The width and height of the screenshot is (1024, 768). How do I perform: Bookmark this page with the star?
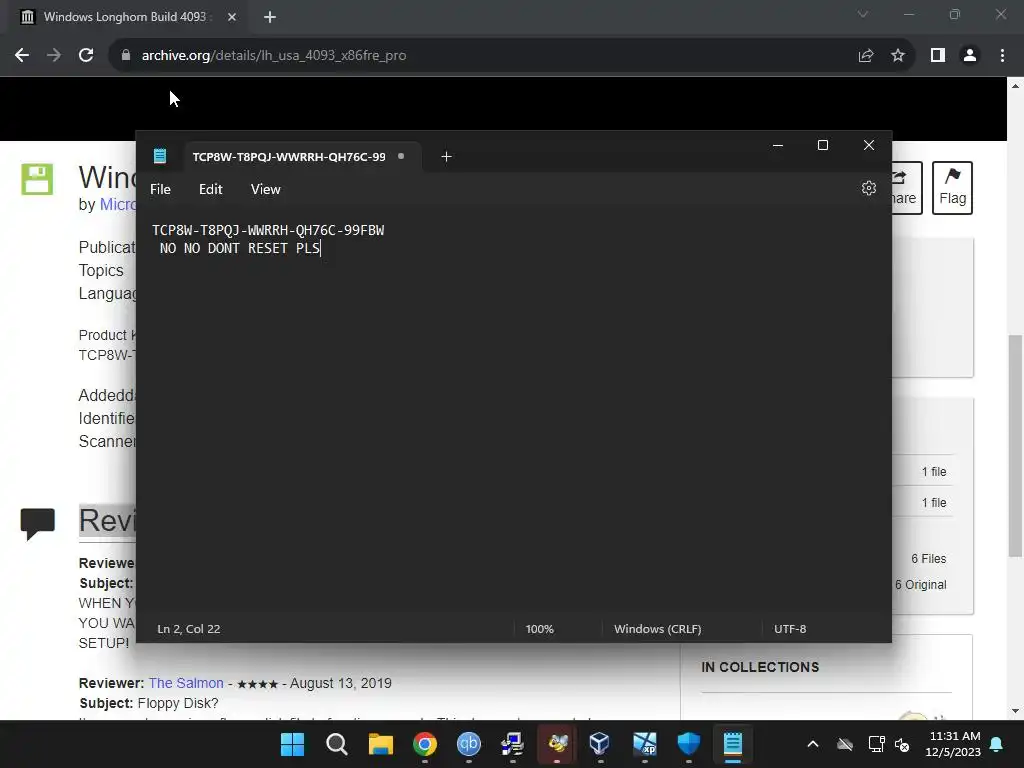[x=898, y=56]
